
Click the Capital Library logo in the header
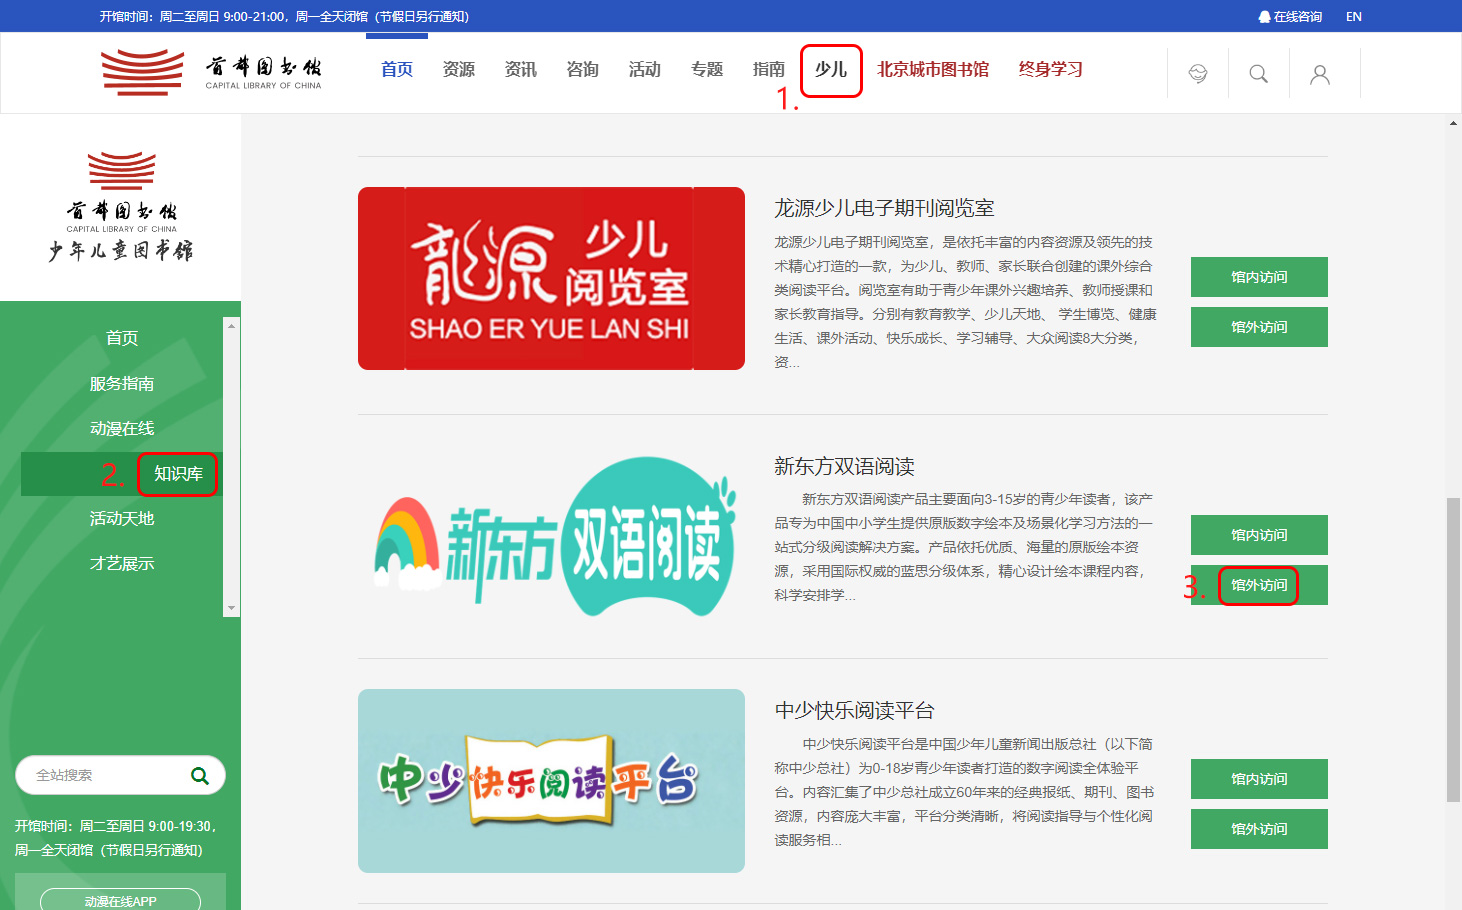208,72
